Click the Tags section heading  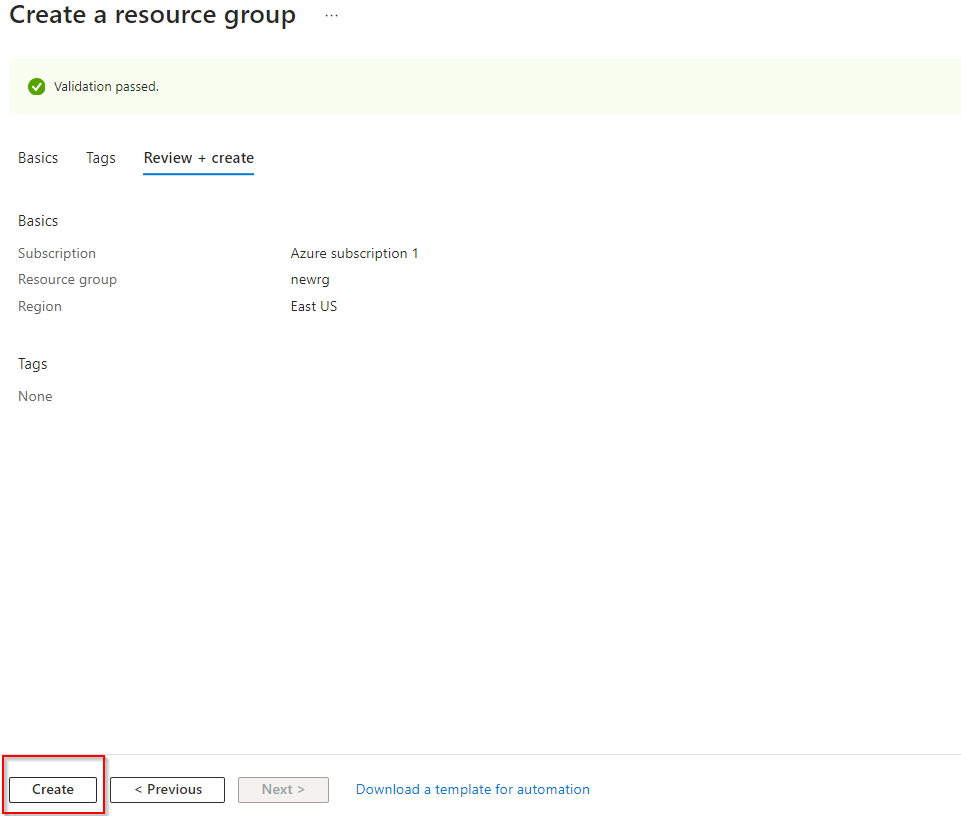click(33, 364)
